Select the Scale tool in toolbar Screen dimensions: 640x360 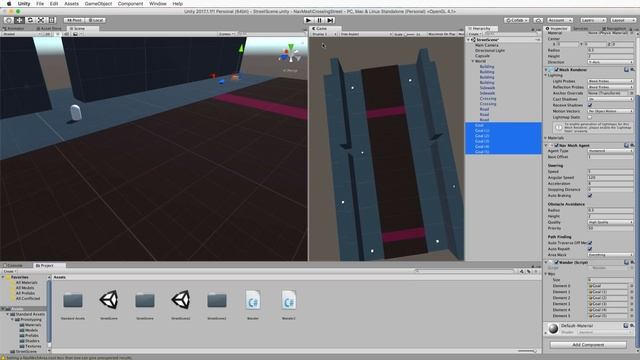point(41,20)
